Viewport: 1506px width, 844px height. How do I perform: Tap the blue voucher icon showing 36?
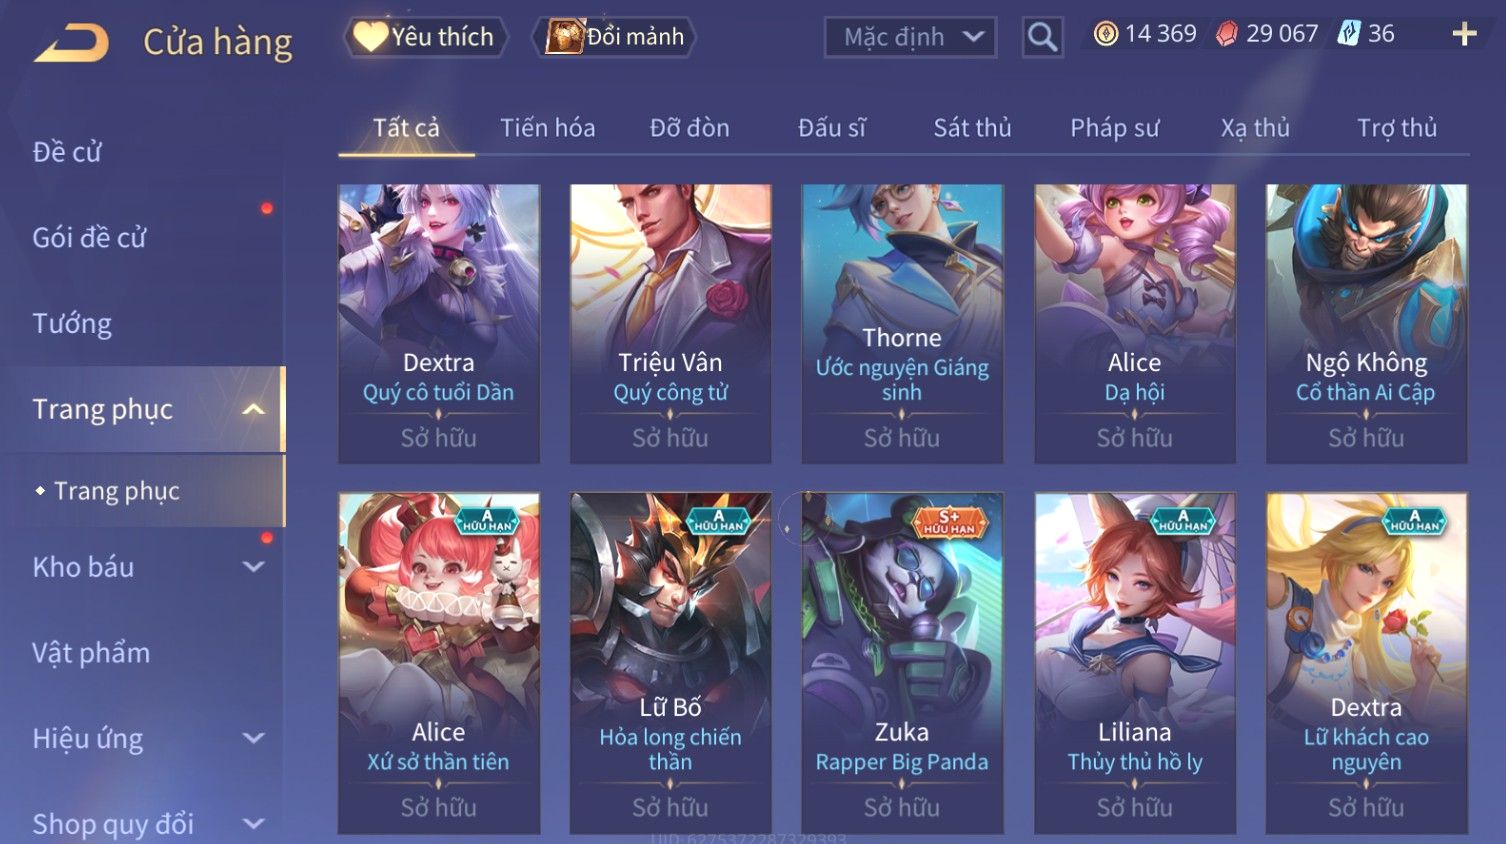click(1349, 34)
